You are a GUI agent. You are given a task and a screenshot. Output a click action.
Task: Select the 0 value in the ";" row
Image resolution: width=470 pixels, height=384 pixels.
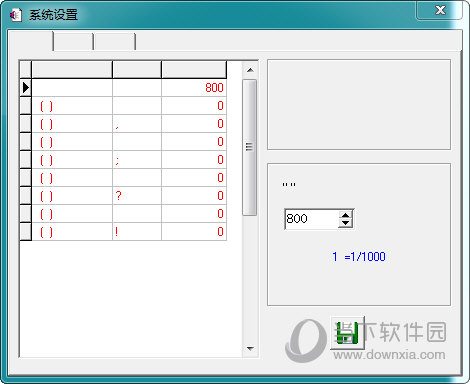[x=194, y=160]
